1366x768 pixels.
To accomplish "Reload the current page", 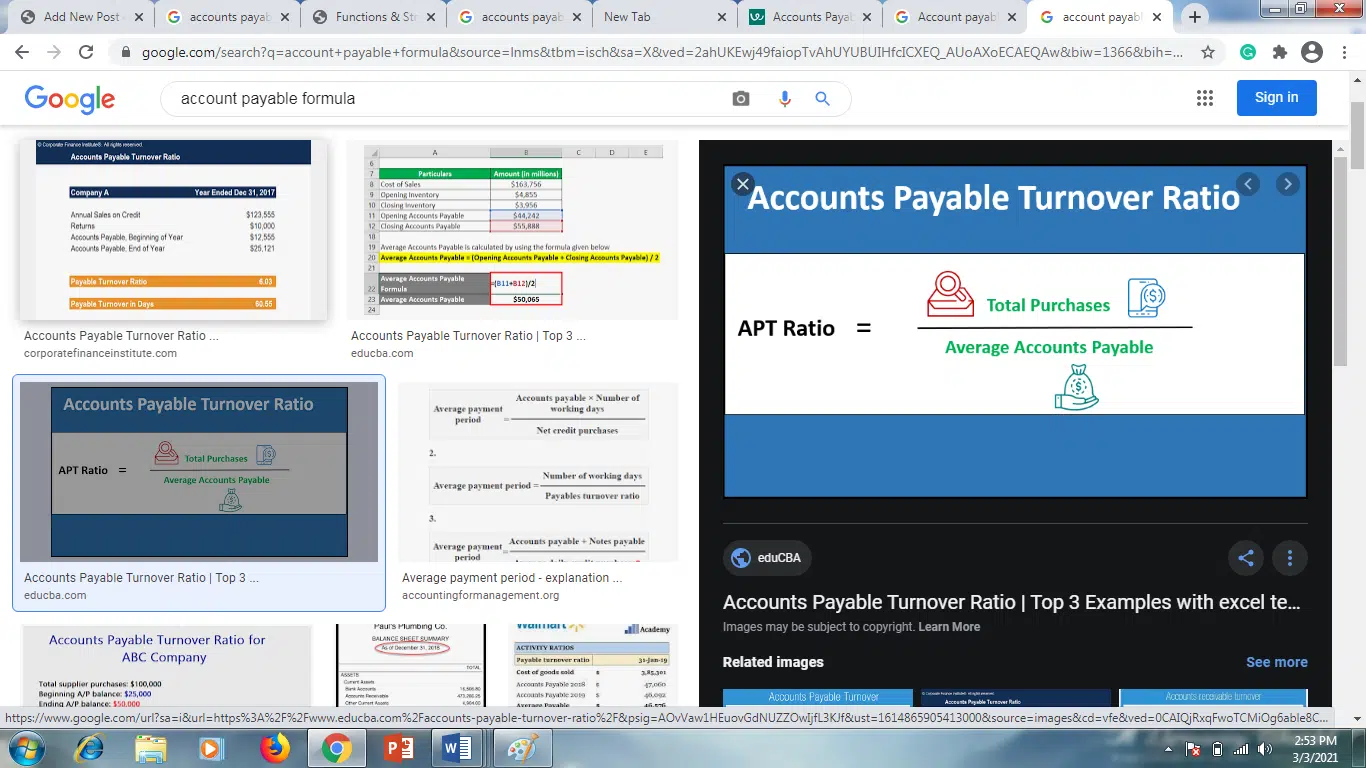I will (86, 53).
